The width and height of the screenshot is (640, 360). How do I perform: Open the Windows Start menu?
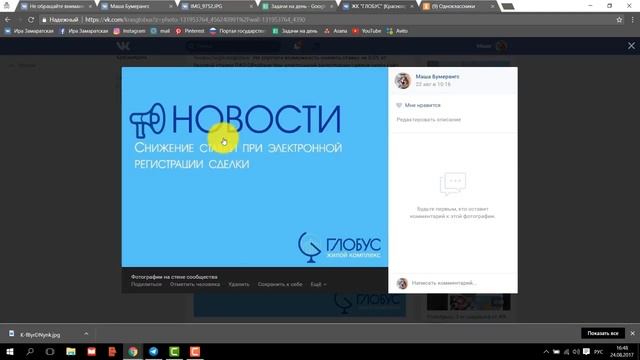10,351
